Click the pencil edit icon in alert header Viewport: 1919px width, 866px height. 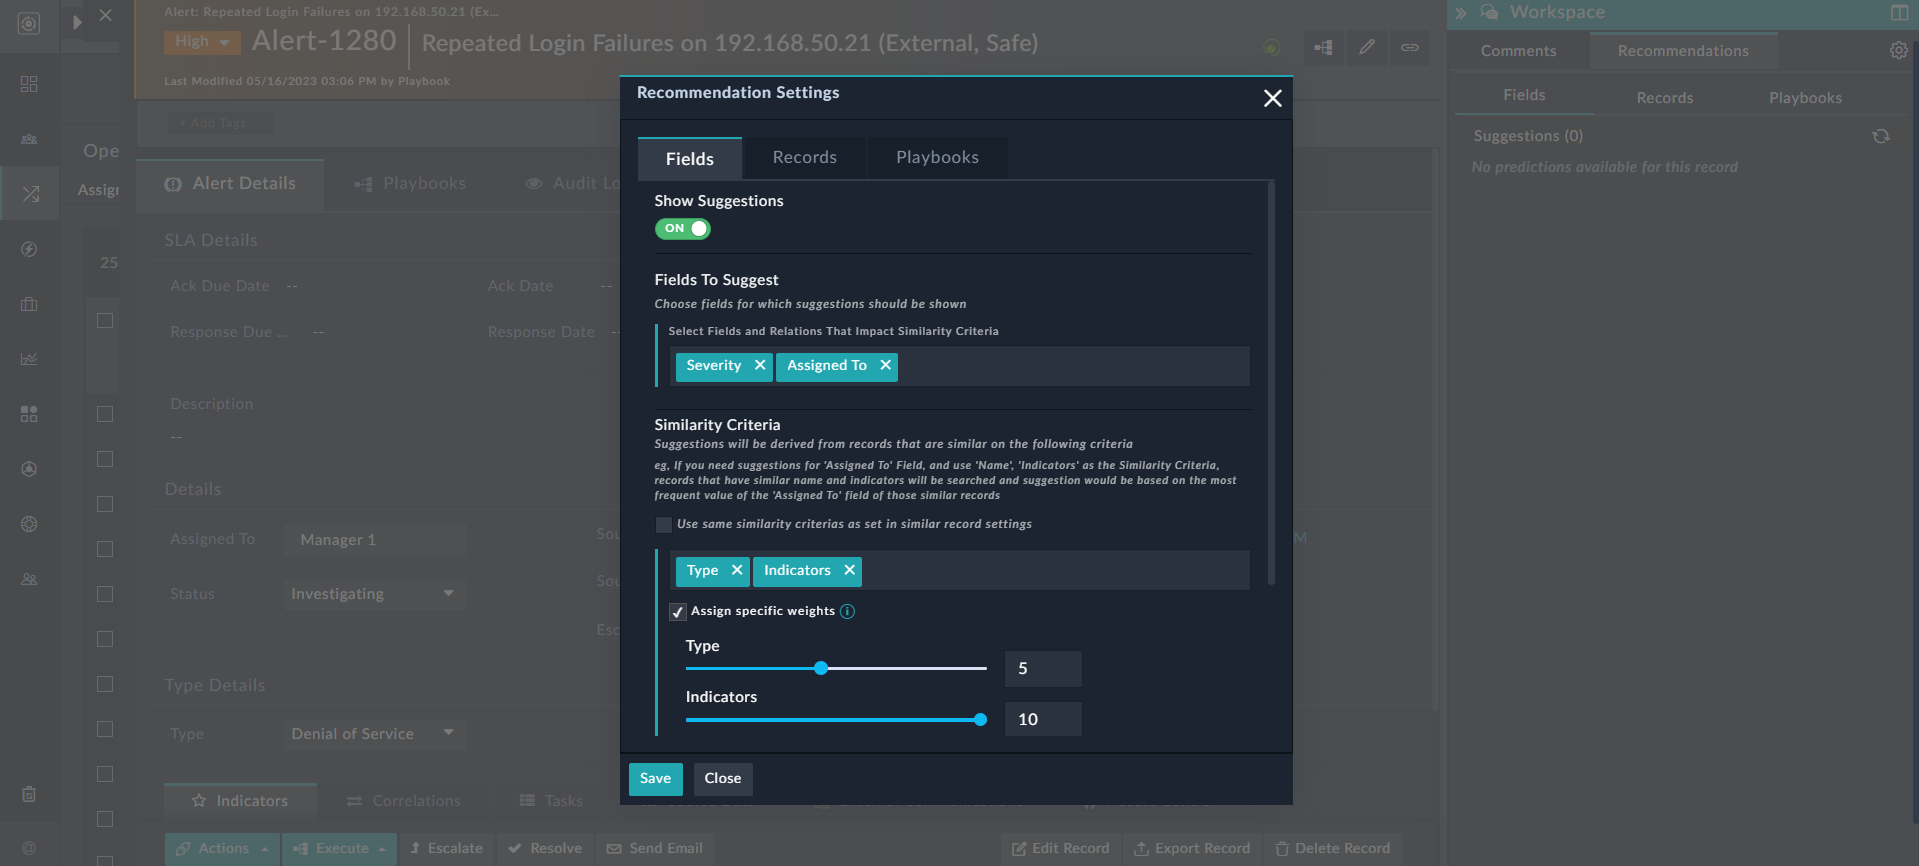1366,47
